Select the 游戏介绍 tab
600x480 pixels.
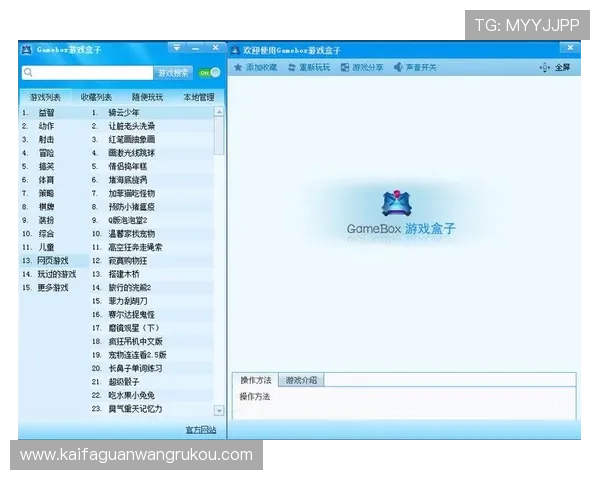point(301,380)
